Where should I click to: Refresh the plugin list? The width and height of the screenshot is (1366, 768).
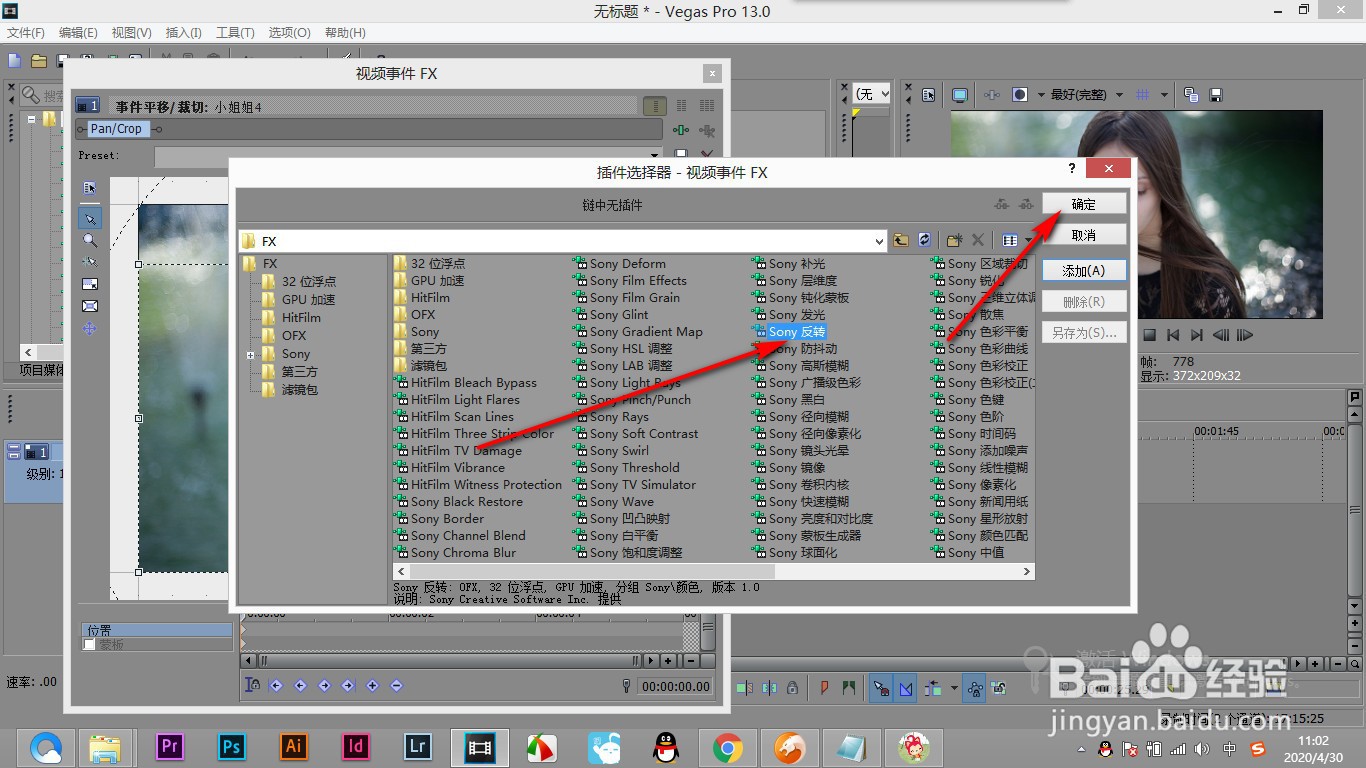pyautogui.click(x=925, y=240)
